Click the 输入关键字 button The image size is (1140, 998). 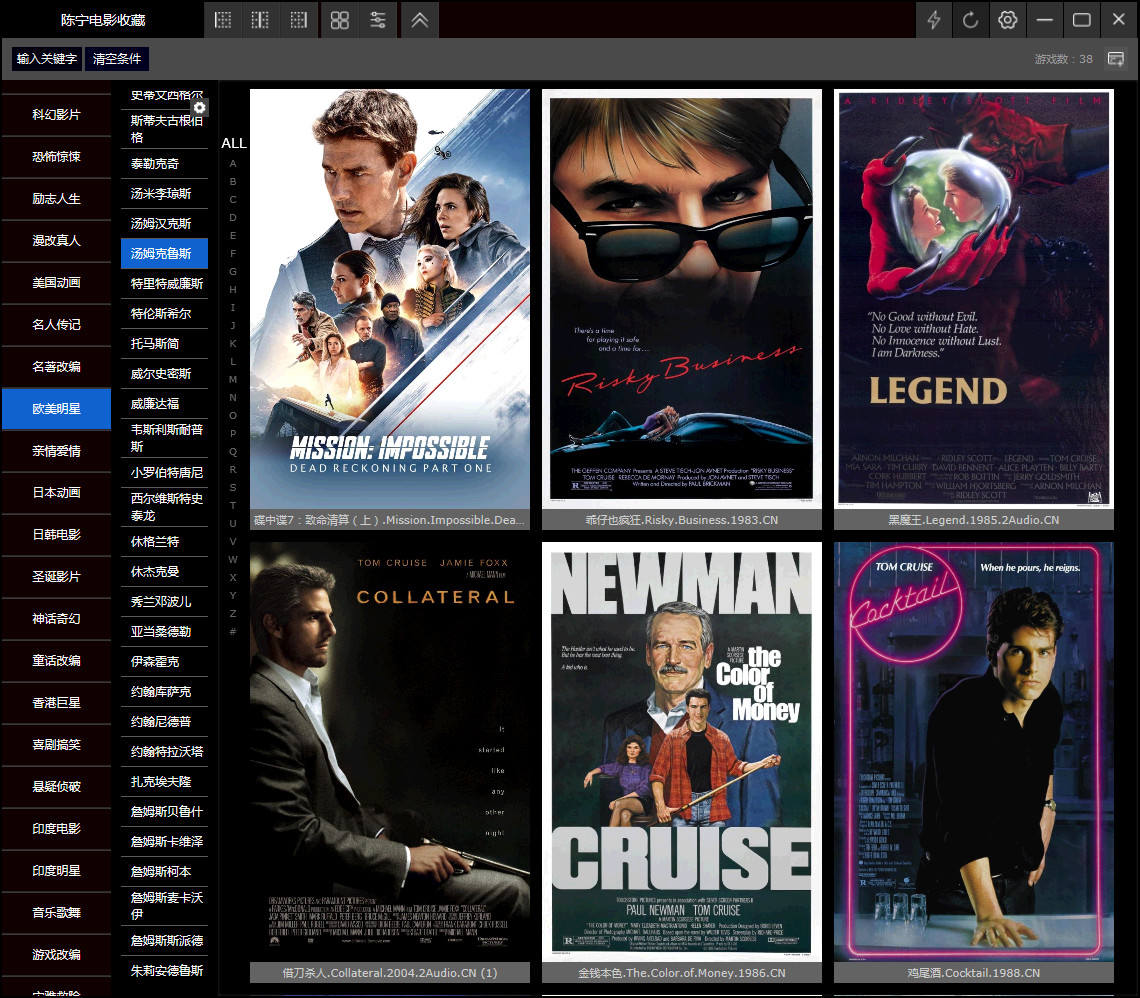click(47, 59)
